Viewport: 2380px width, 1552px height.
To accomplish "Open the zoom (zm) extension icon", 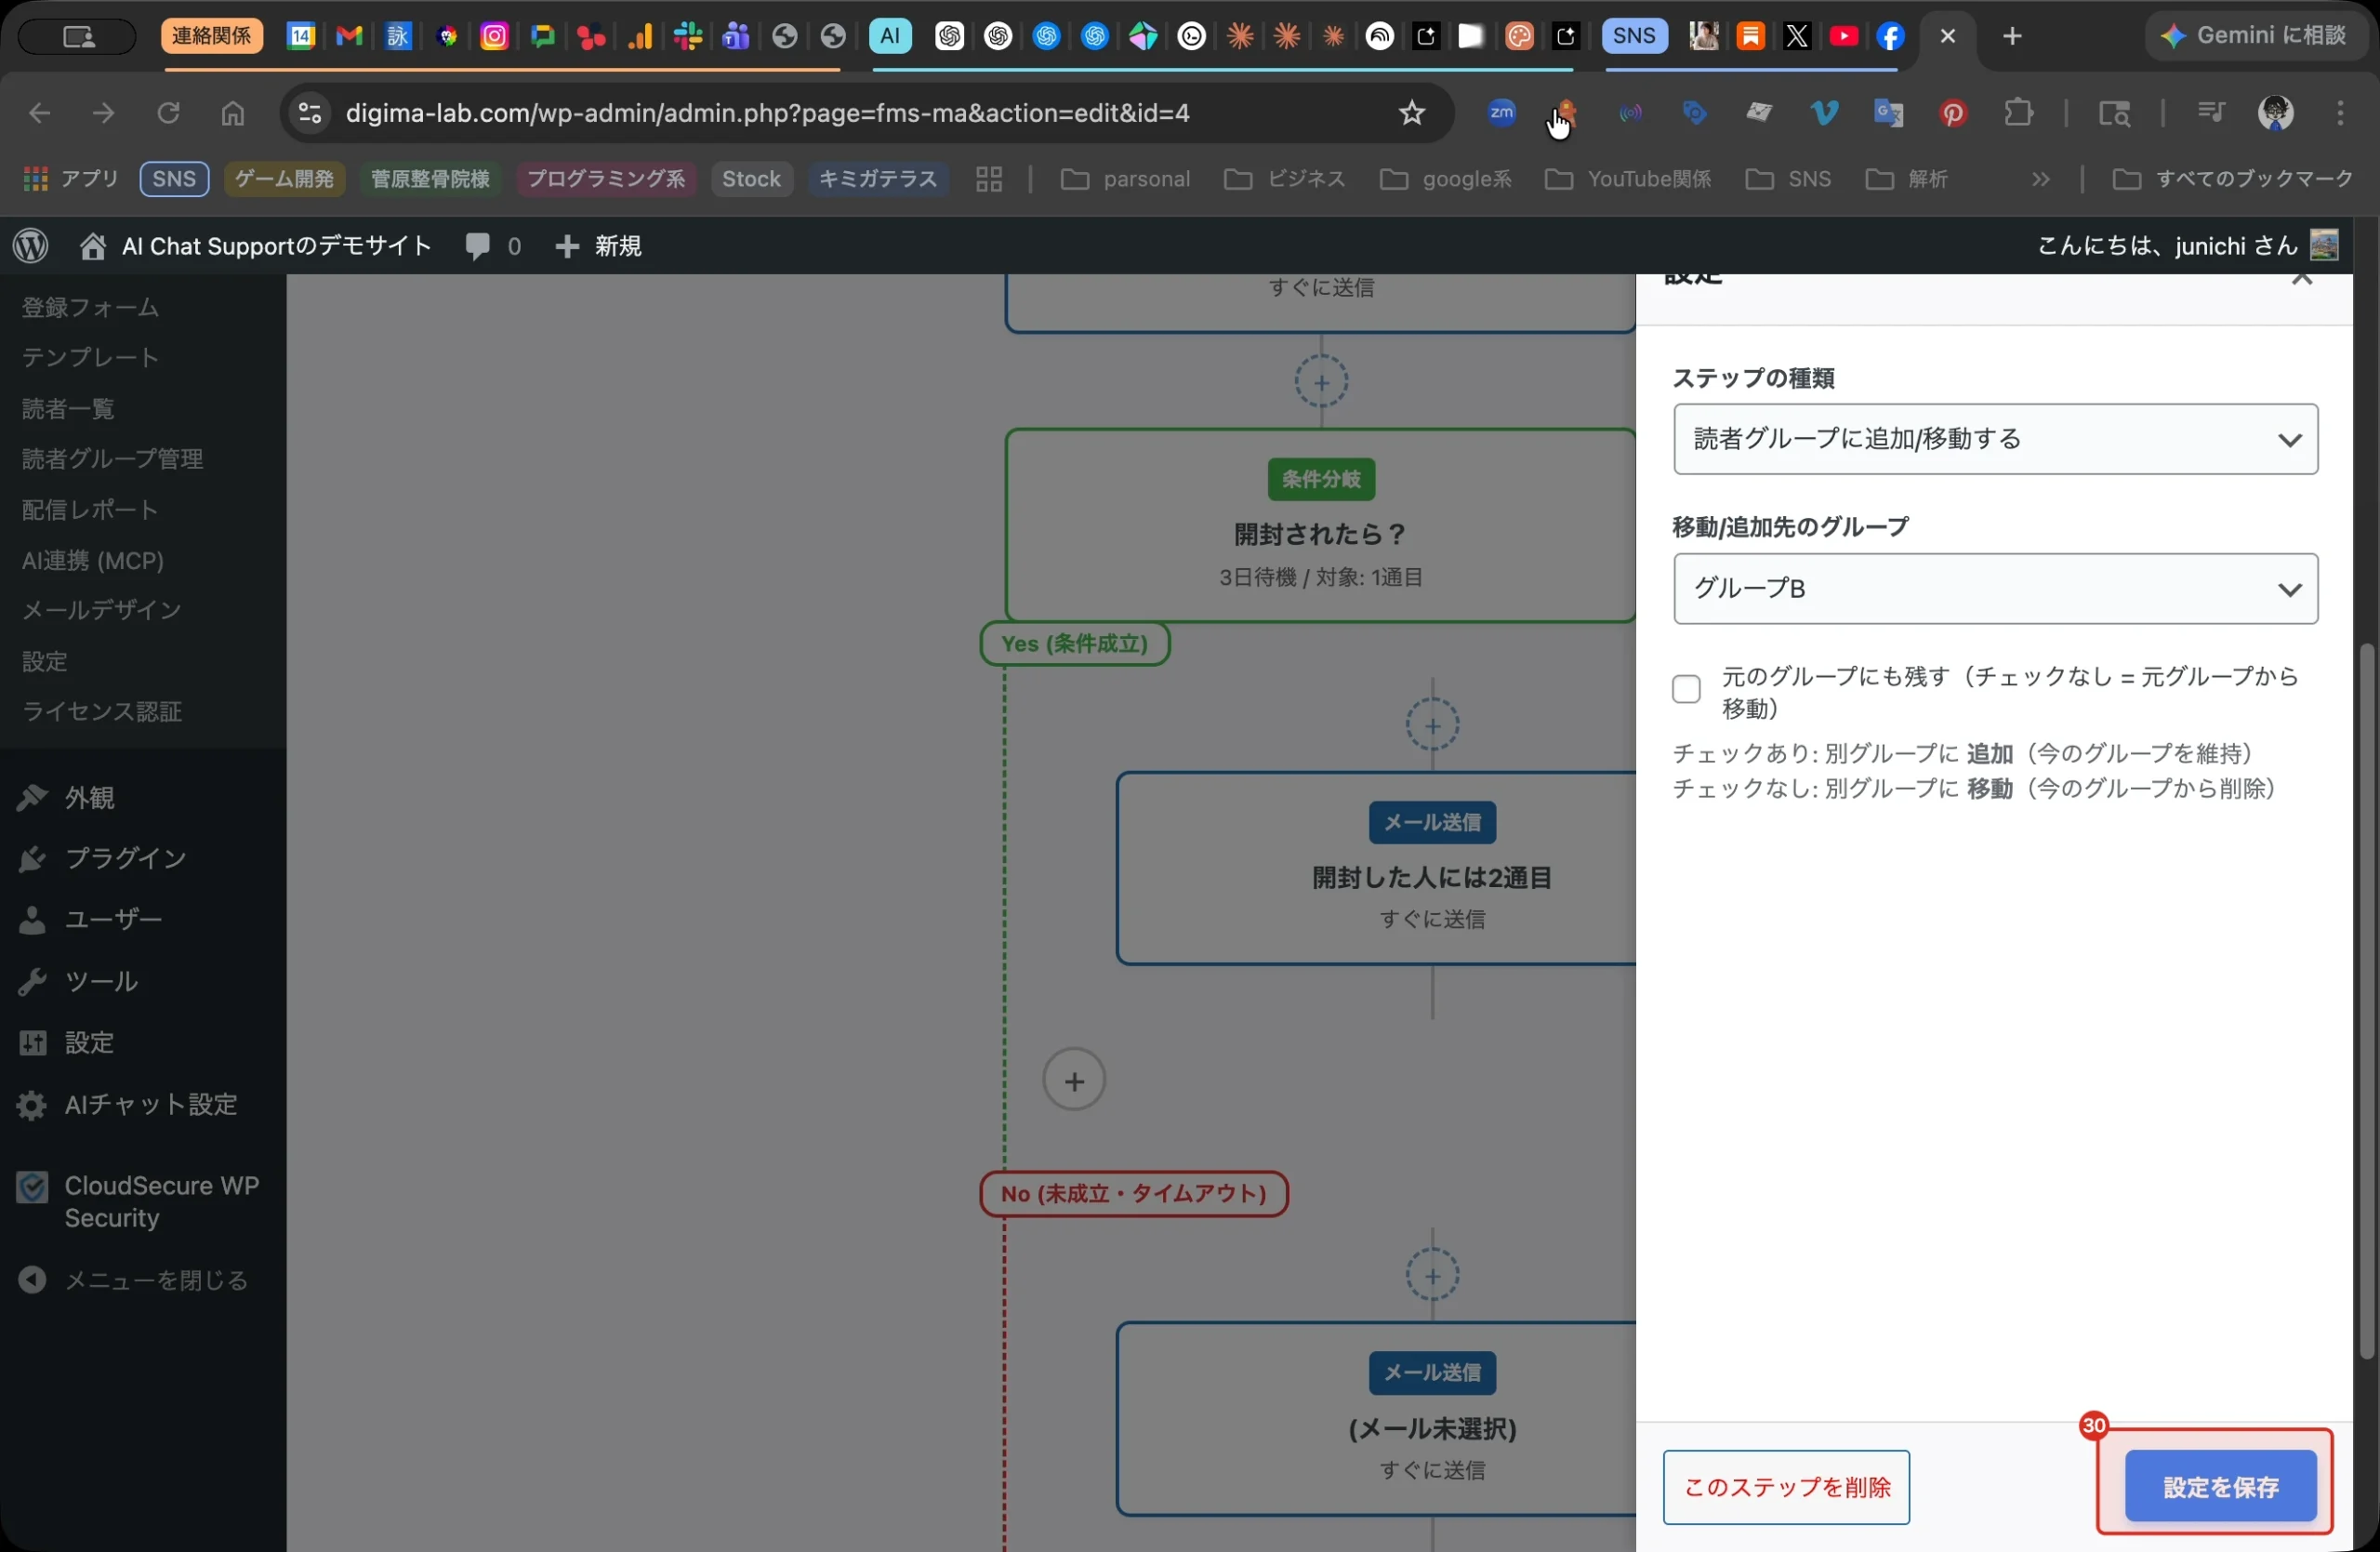I will (1501, 113).
